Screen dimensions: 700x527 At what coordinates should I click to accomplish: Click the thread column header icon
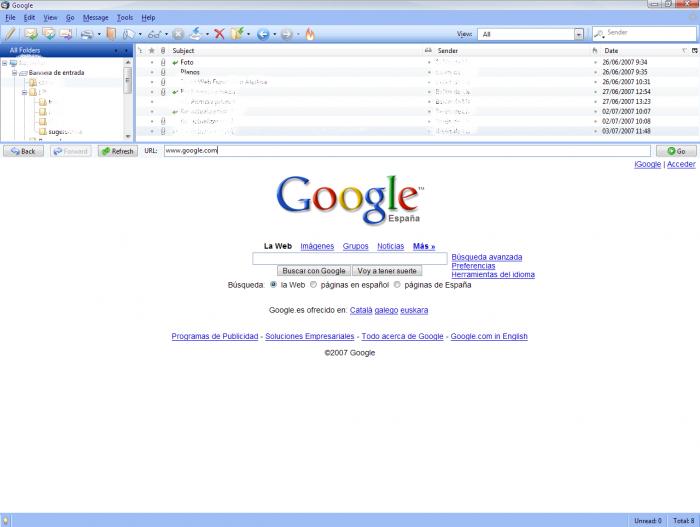pos(140,50)
